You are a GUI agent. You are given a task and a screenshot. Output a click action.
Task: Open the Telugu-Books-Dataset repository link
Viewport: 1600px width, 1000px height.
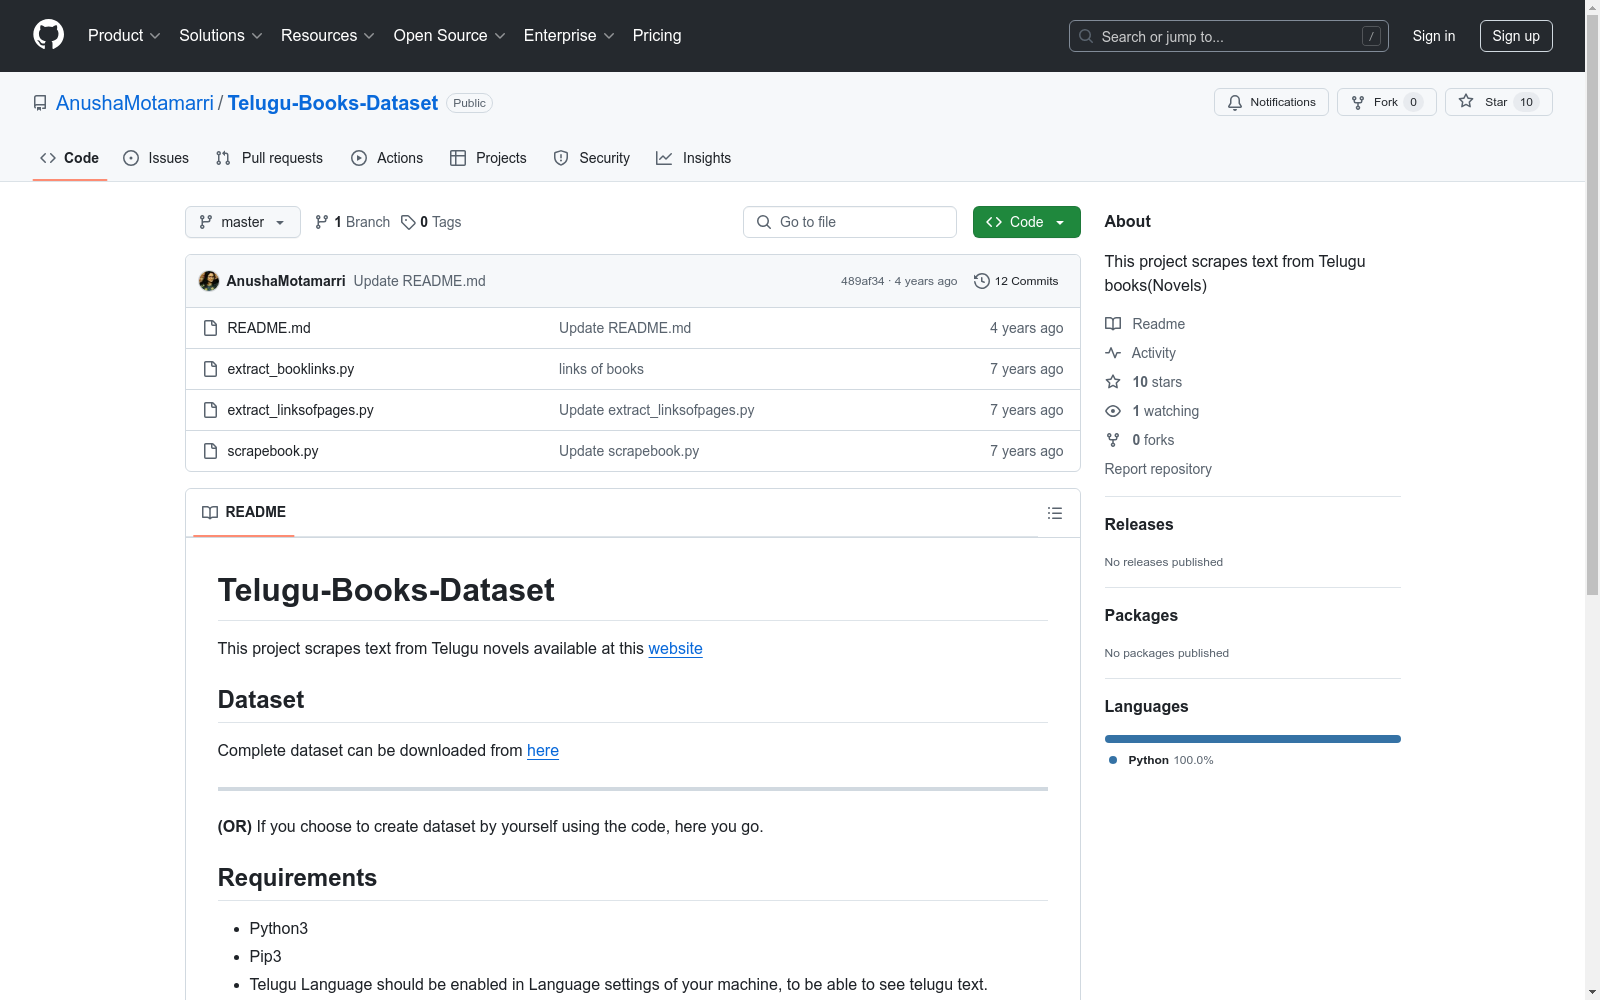point(333,103)
